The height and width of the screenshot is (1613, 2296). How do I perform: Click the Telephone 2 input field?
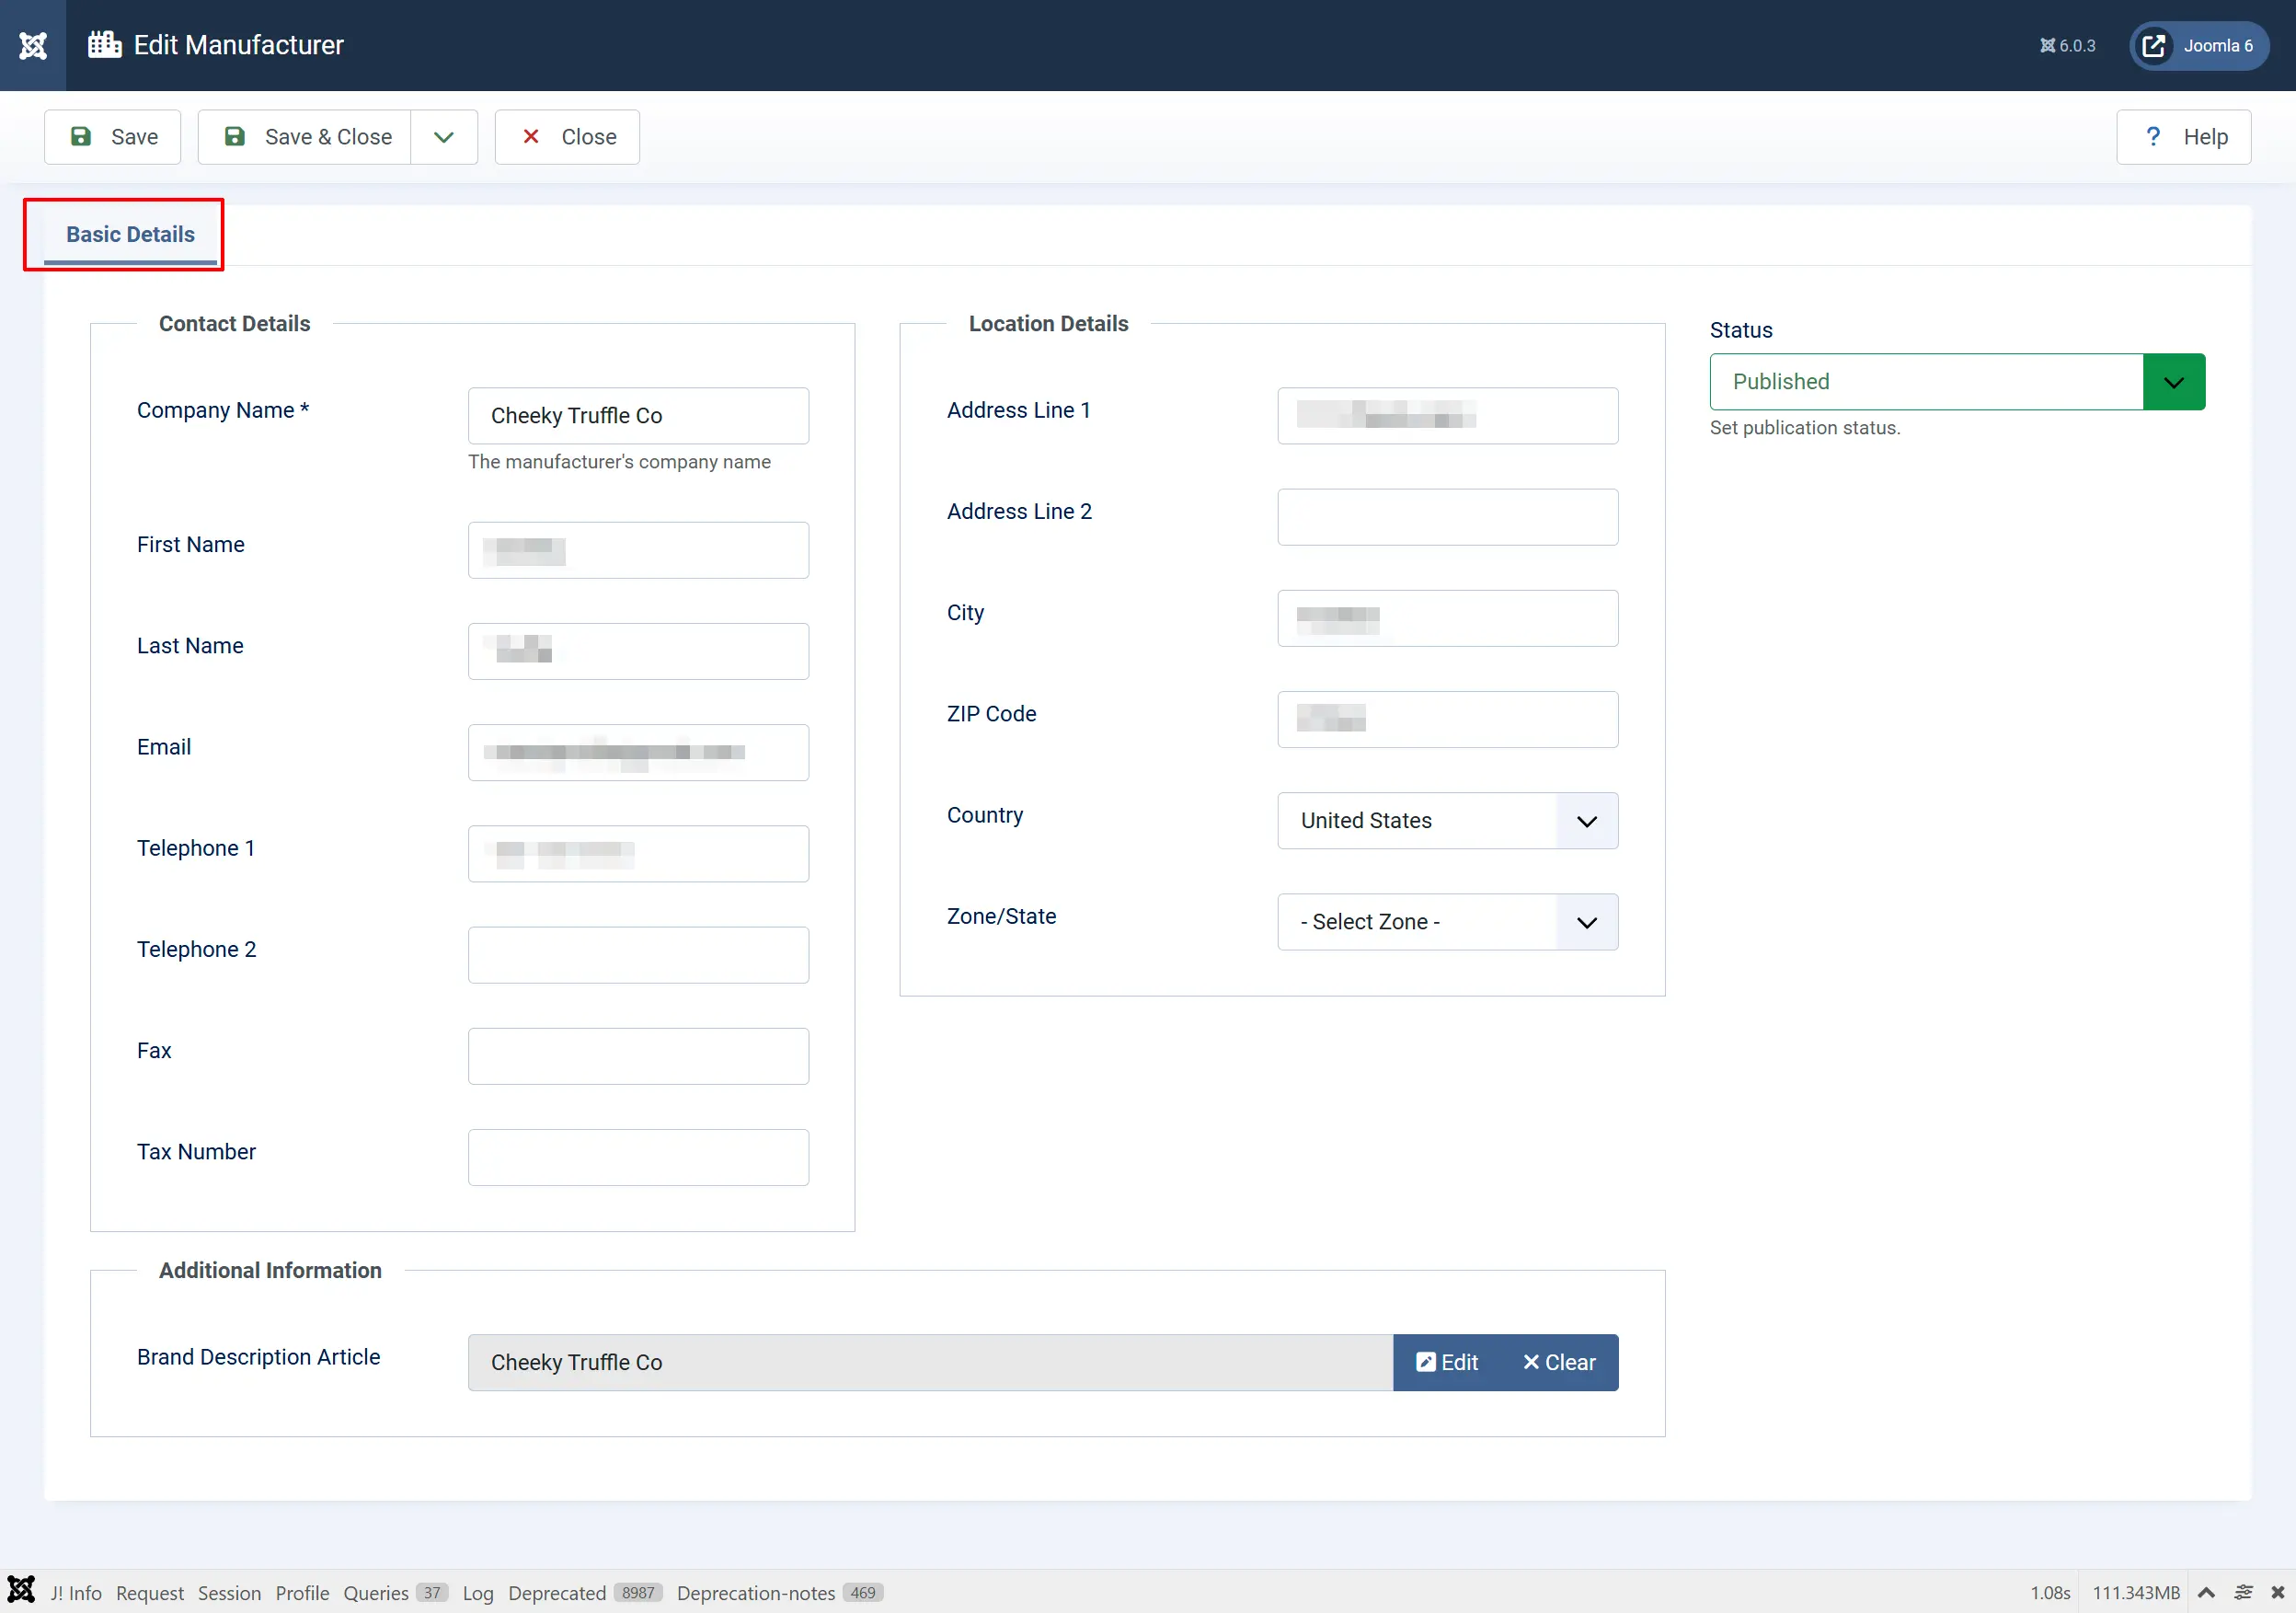tap(638, 955)
